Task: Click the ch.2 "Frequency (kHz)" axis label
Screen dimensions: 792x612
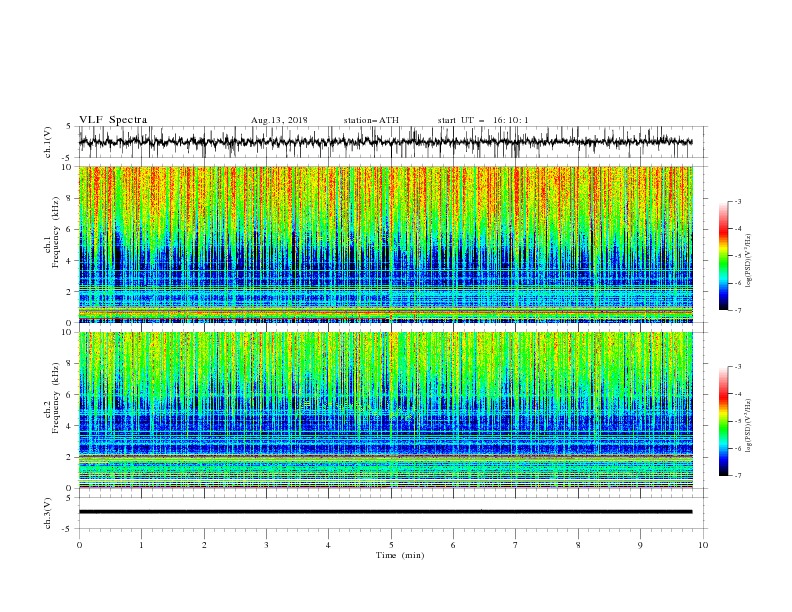Action: tap(56, 398)
